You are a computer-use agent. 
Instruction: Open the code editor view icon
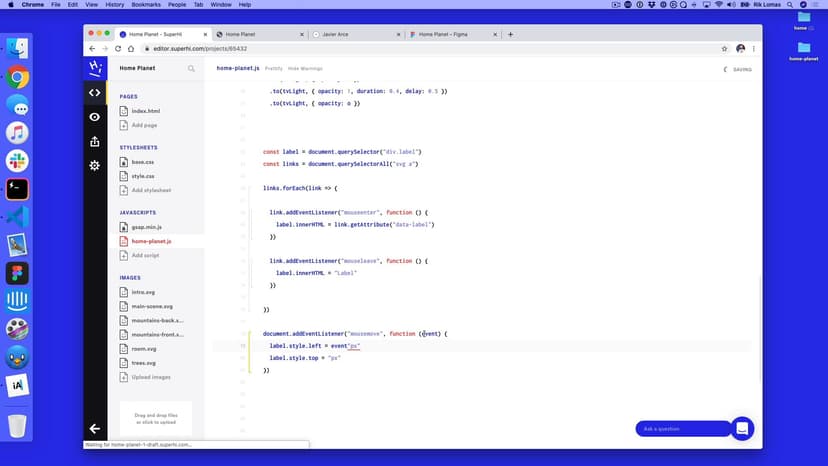point(94,93)
